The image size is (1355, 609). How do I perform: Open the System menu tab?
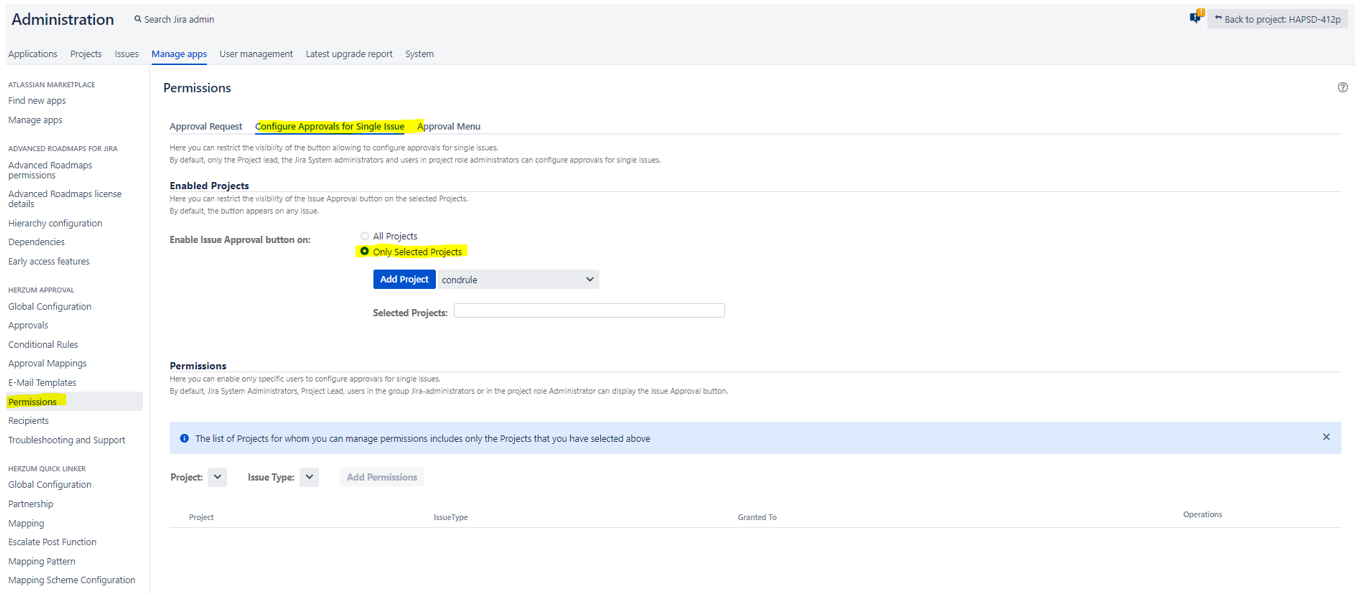point(419,54)
